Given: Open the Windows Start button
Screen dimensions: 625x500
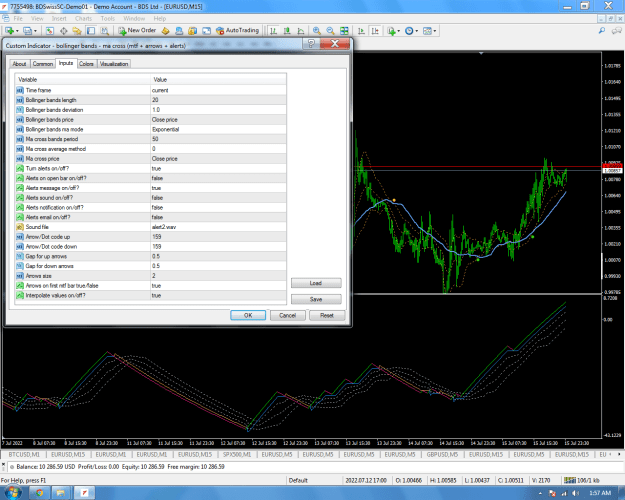Looking at the screenshot, I should [x=13, y=493].
